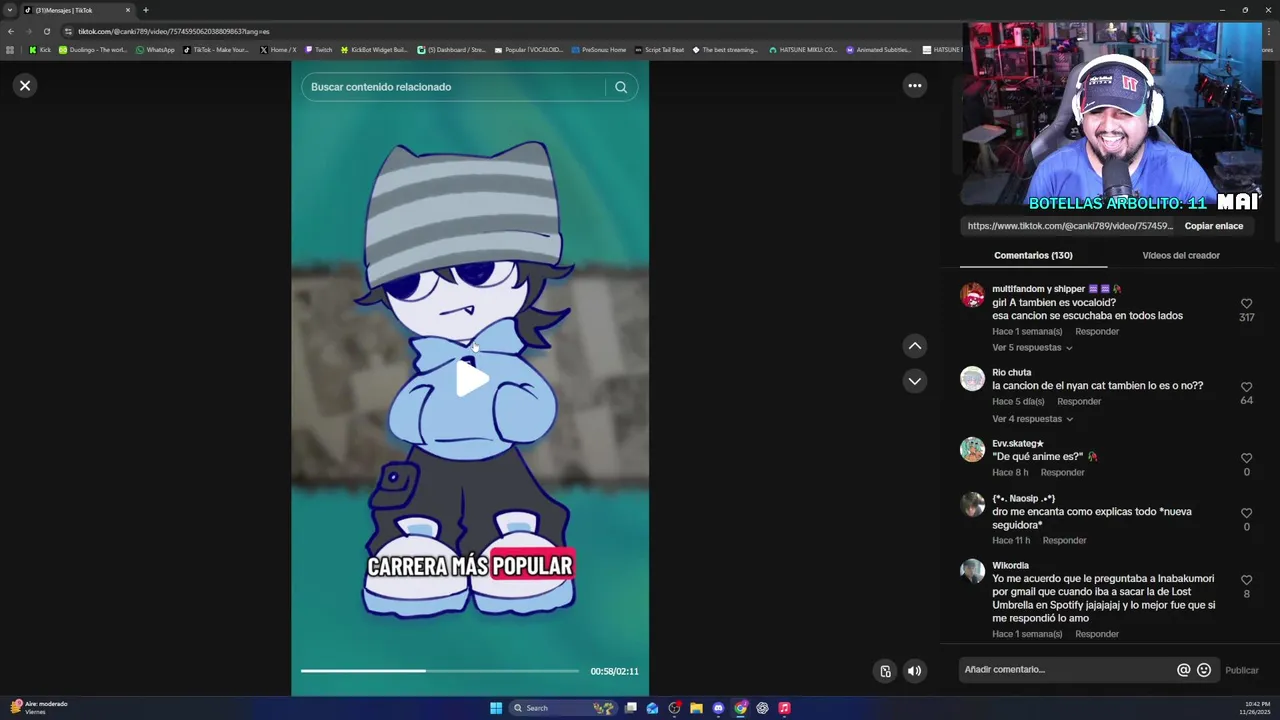Reply to Wikordia's comment
This screenshot has height=720, width=1280.
tap(1097, 634)
